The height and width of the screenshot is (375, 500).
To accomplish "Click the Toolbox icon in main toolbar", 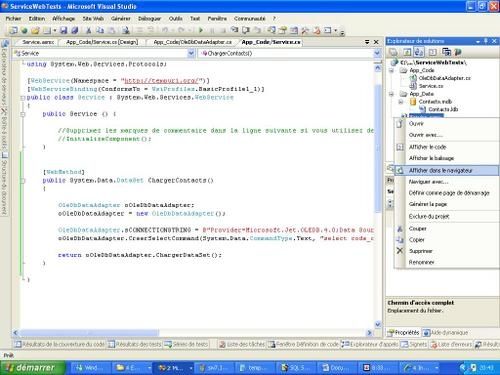I will tap(305, 31).
